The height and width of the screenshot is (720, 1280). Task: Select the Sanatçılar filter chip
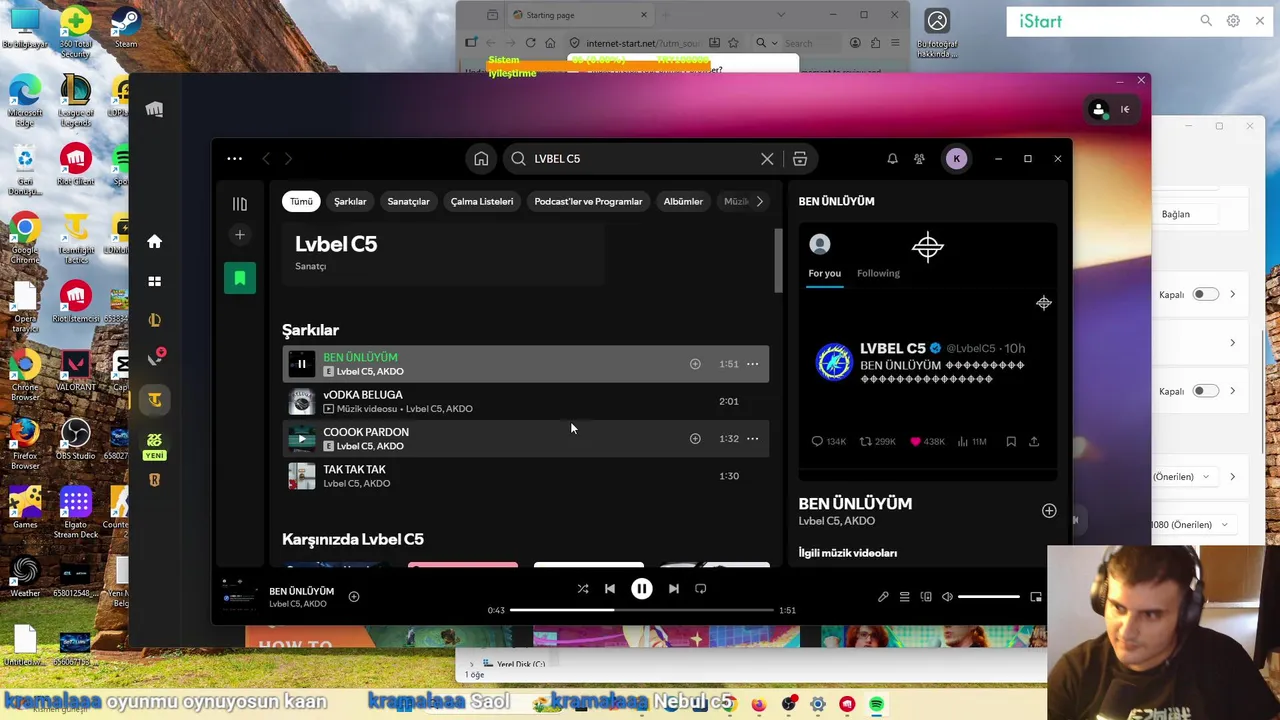[408, 201]
